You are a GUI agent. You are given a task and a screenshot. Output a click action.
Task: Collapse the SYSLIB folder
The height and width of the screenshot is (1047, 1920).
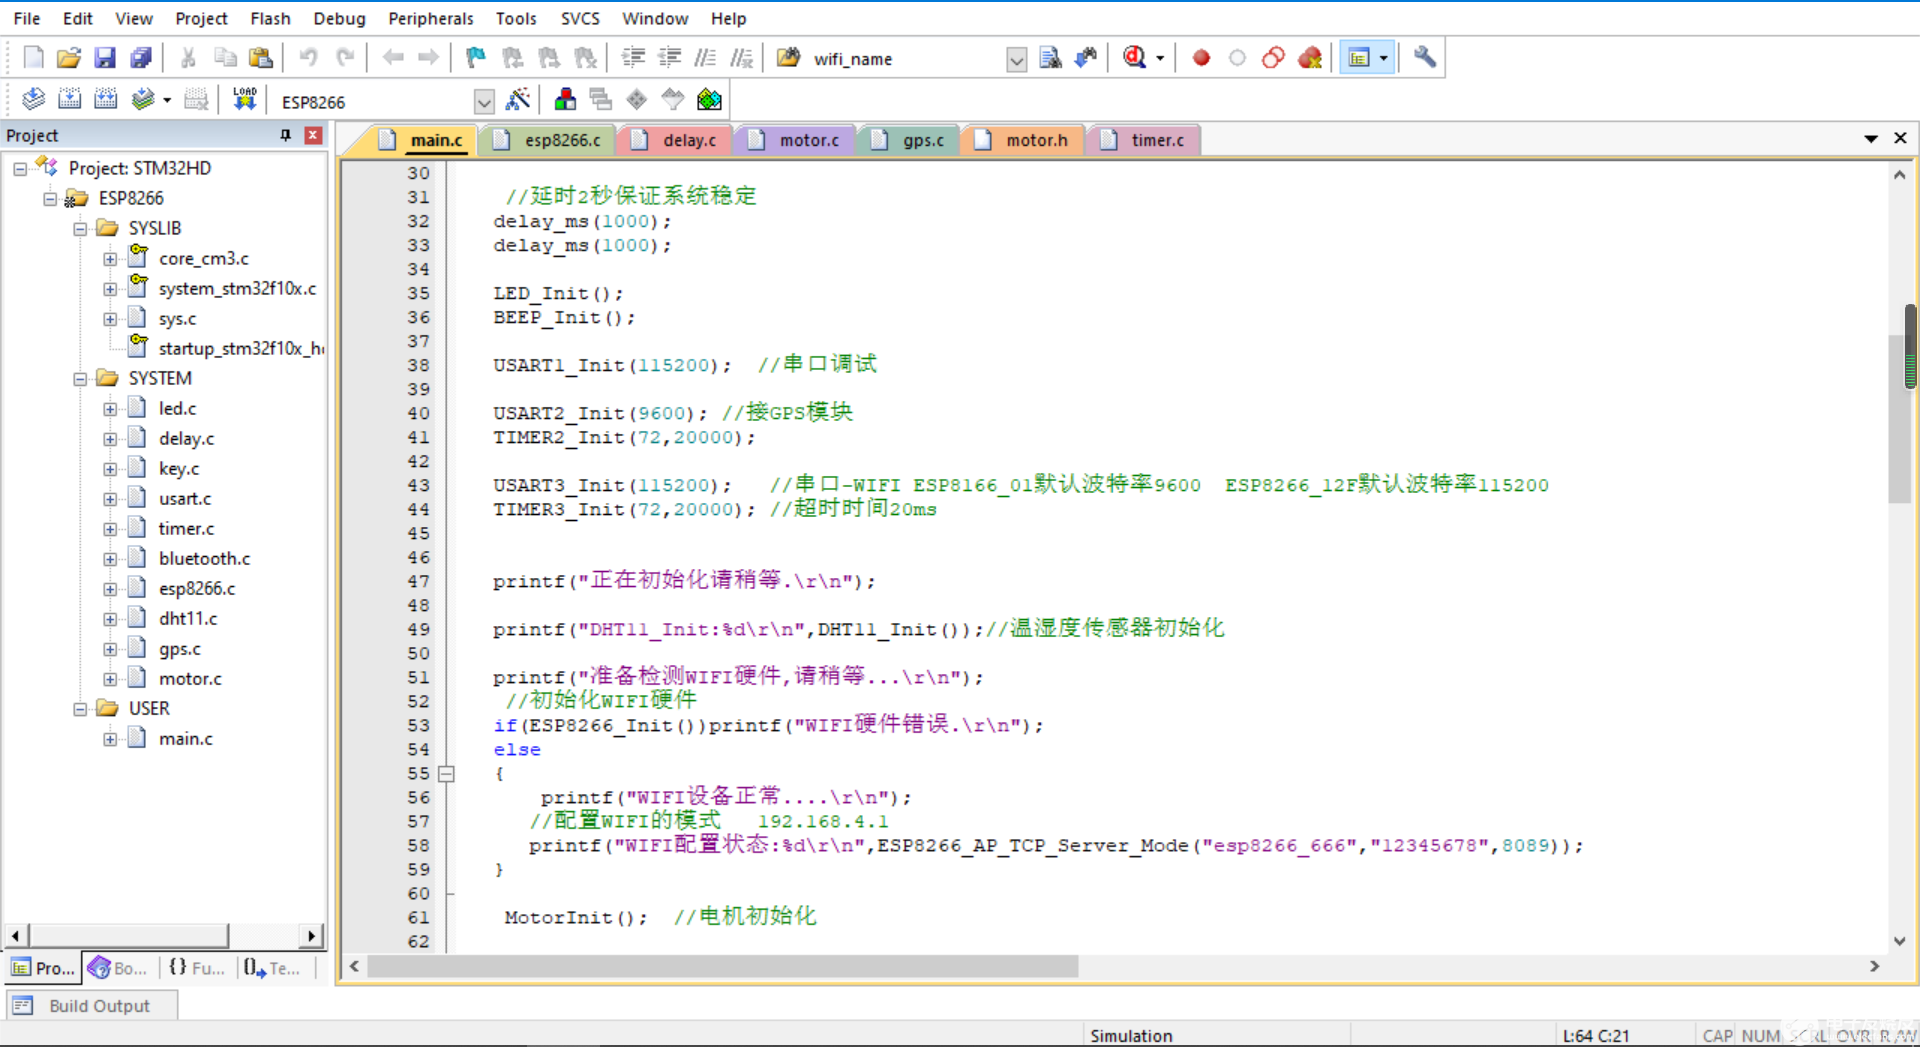coord(80,228)
